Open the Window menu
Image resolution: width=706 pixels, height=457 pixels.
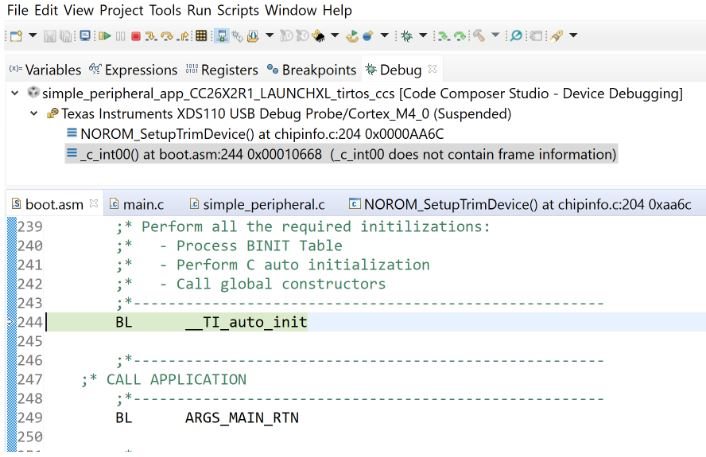click(291, 10)
